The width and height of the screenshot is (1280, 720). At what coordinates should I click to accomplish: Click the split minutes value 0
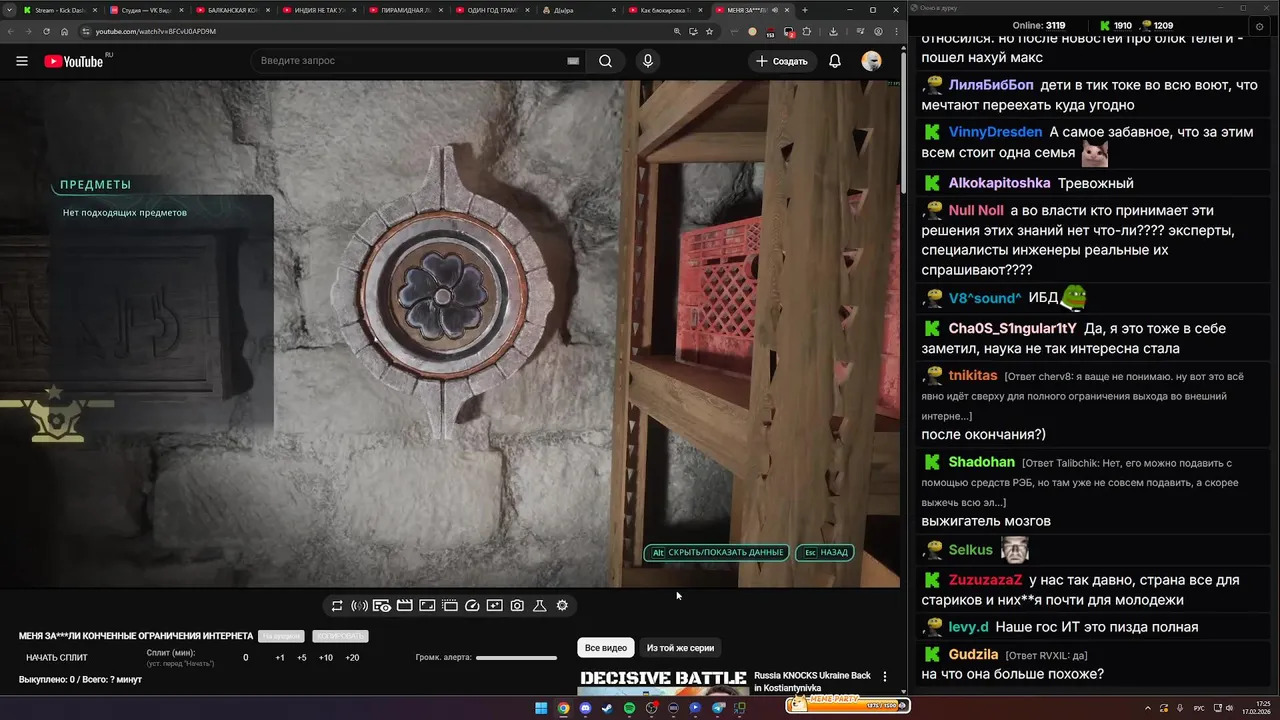click(x=246, y=657)
